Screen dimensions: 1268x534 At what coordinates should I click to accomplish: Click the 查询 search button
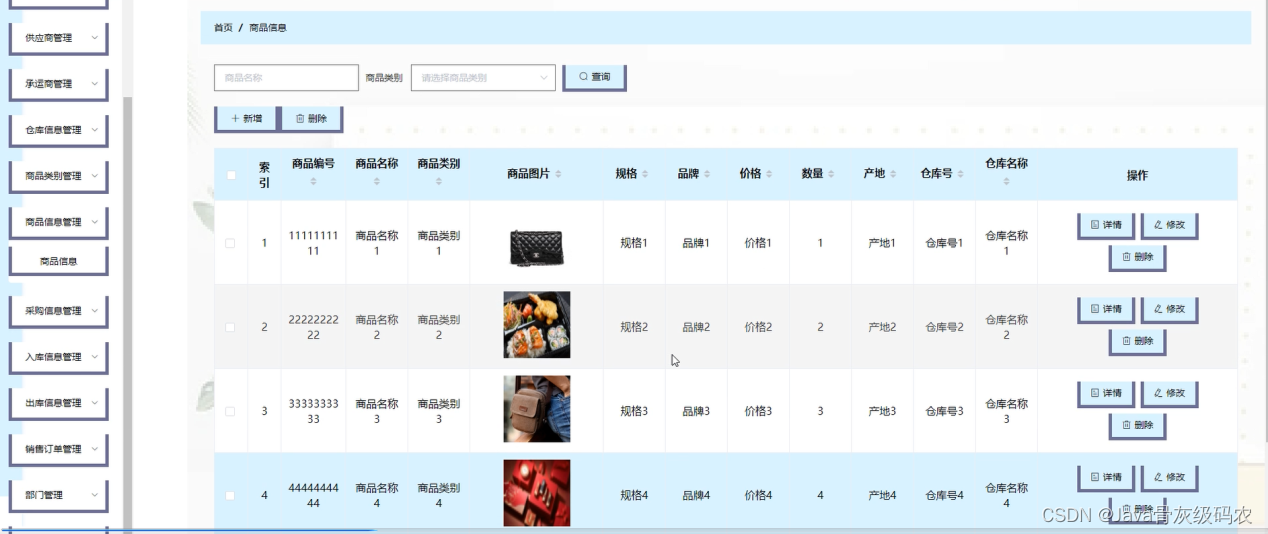click(594, 77)
